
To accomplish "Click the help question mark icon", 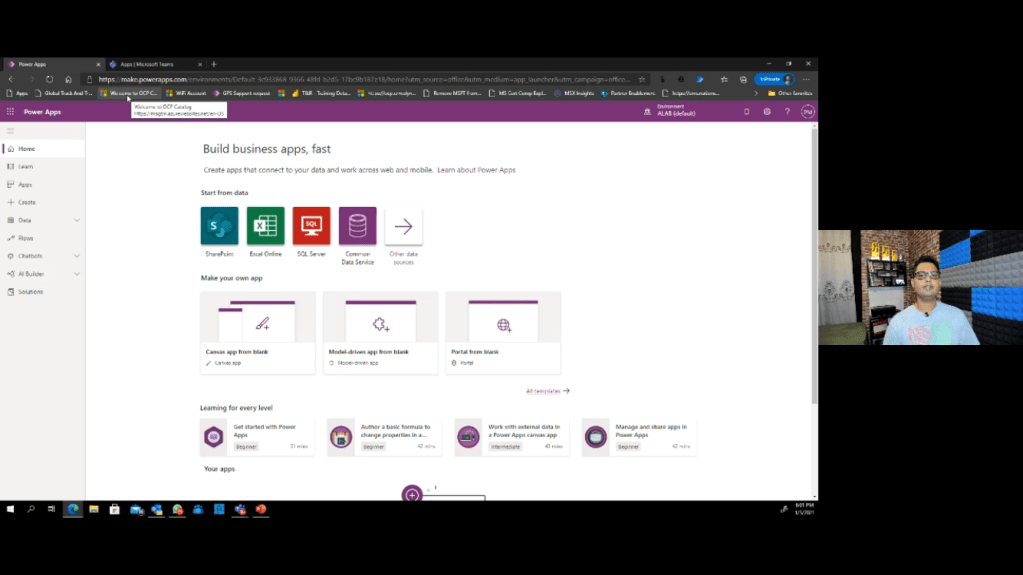I will coord(787,112).
